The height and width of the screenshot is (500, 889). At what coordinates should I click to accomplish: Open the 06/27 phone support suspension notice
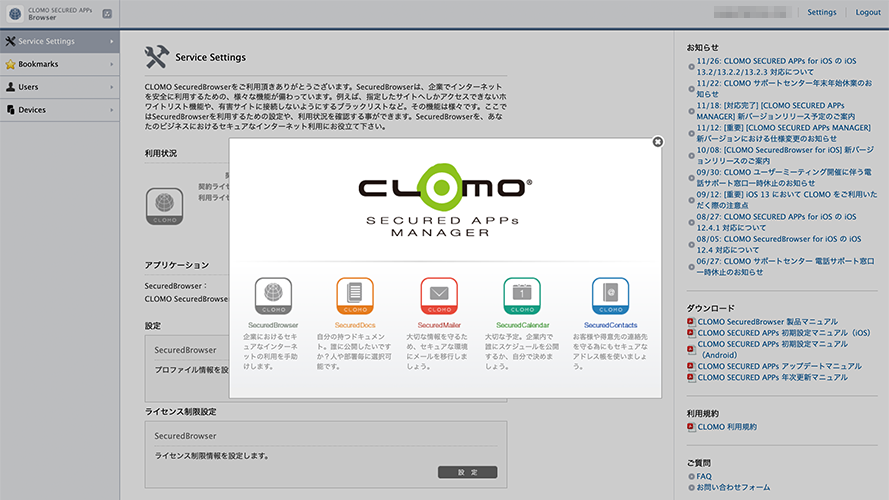click(x=785, y=266)
